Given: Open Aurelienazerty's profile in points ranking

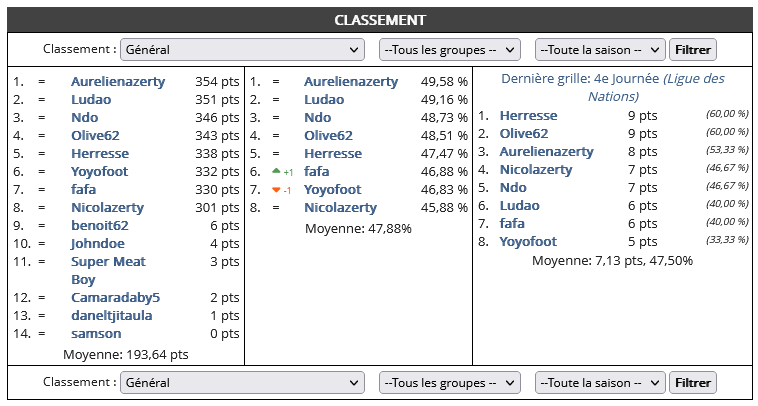Looking at the screenshot, I should pos(118,82).
